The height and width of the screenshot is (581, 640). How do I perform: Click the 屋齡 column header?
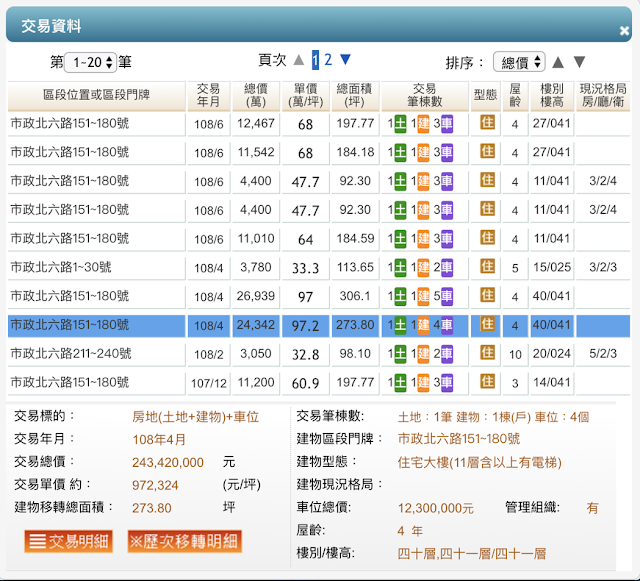point(515,96)
